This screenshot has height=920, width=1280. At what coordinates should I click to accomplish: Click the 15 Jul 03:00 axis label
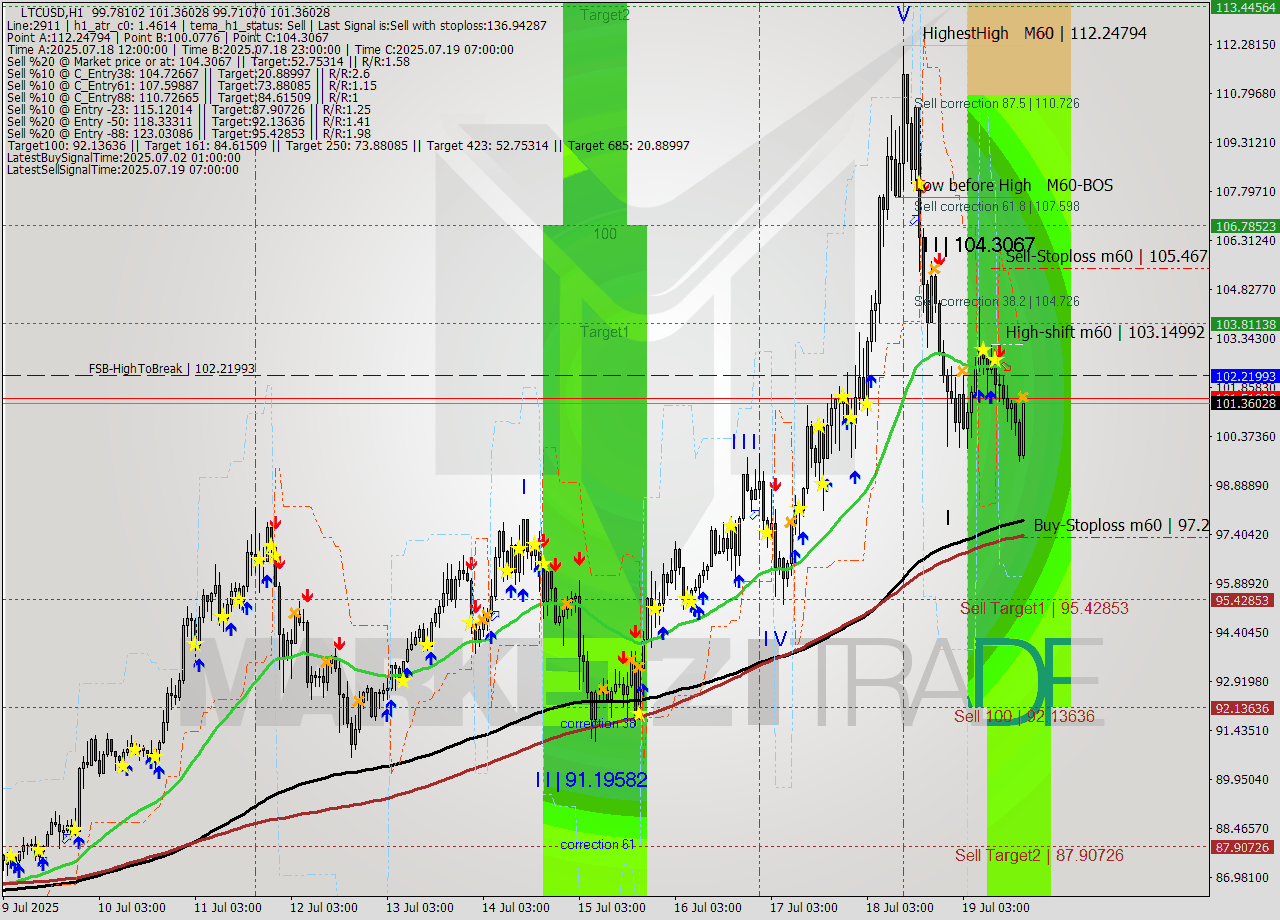(610, 908)
